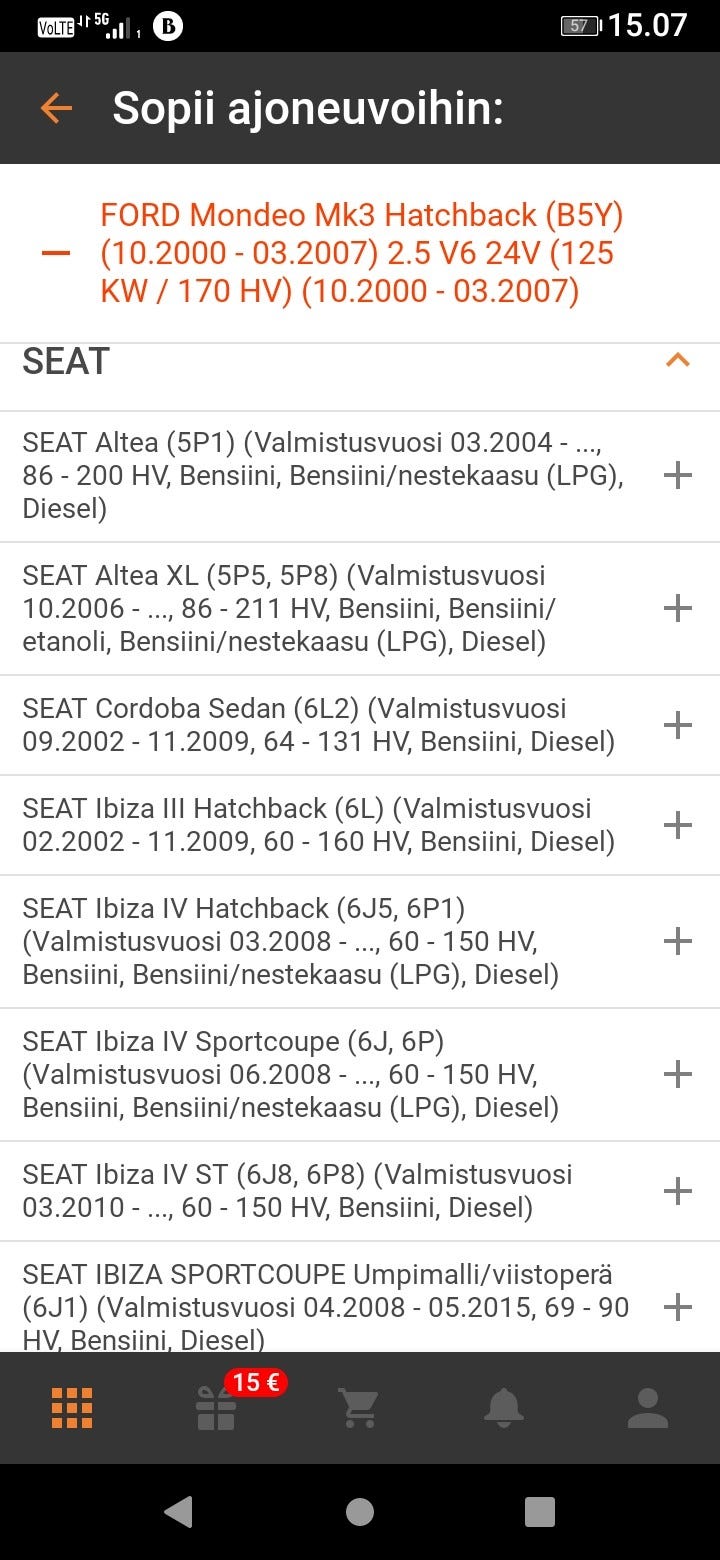This screenshot has height=1560, width=720.
Task: Expand SEAT Ibiza III Hatchback (6L)
Action: point(677,825)
